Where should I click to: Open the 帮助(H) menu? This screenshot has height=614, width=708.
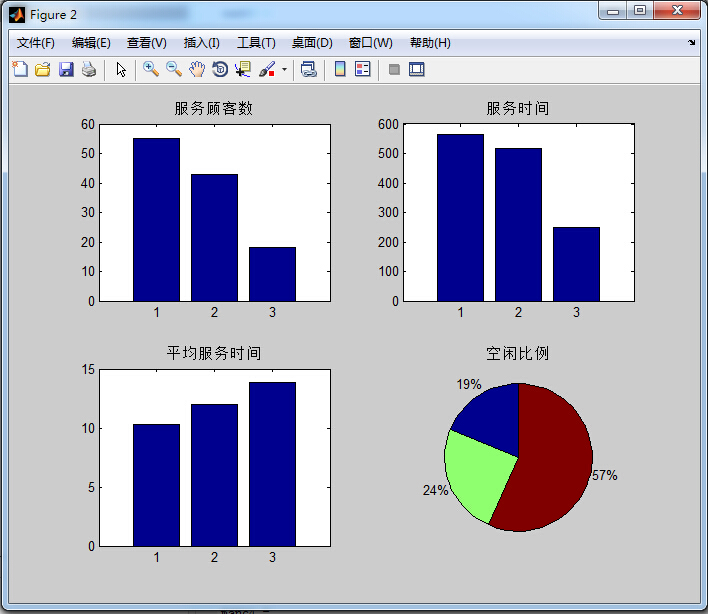click(x=430, y=43)
